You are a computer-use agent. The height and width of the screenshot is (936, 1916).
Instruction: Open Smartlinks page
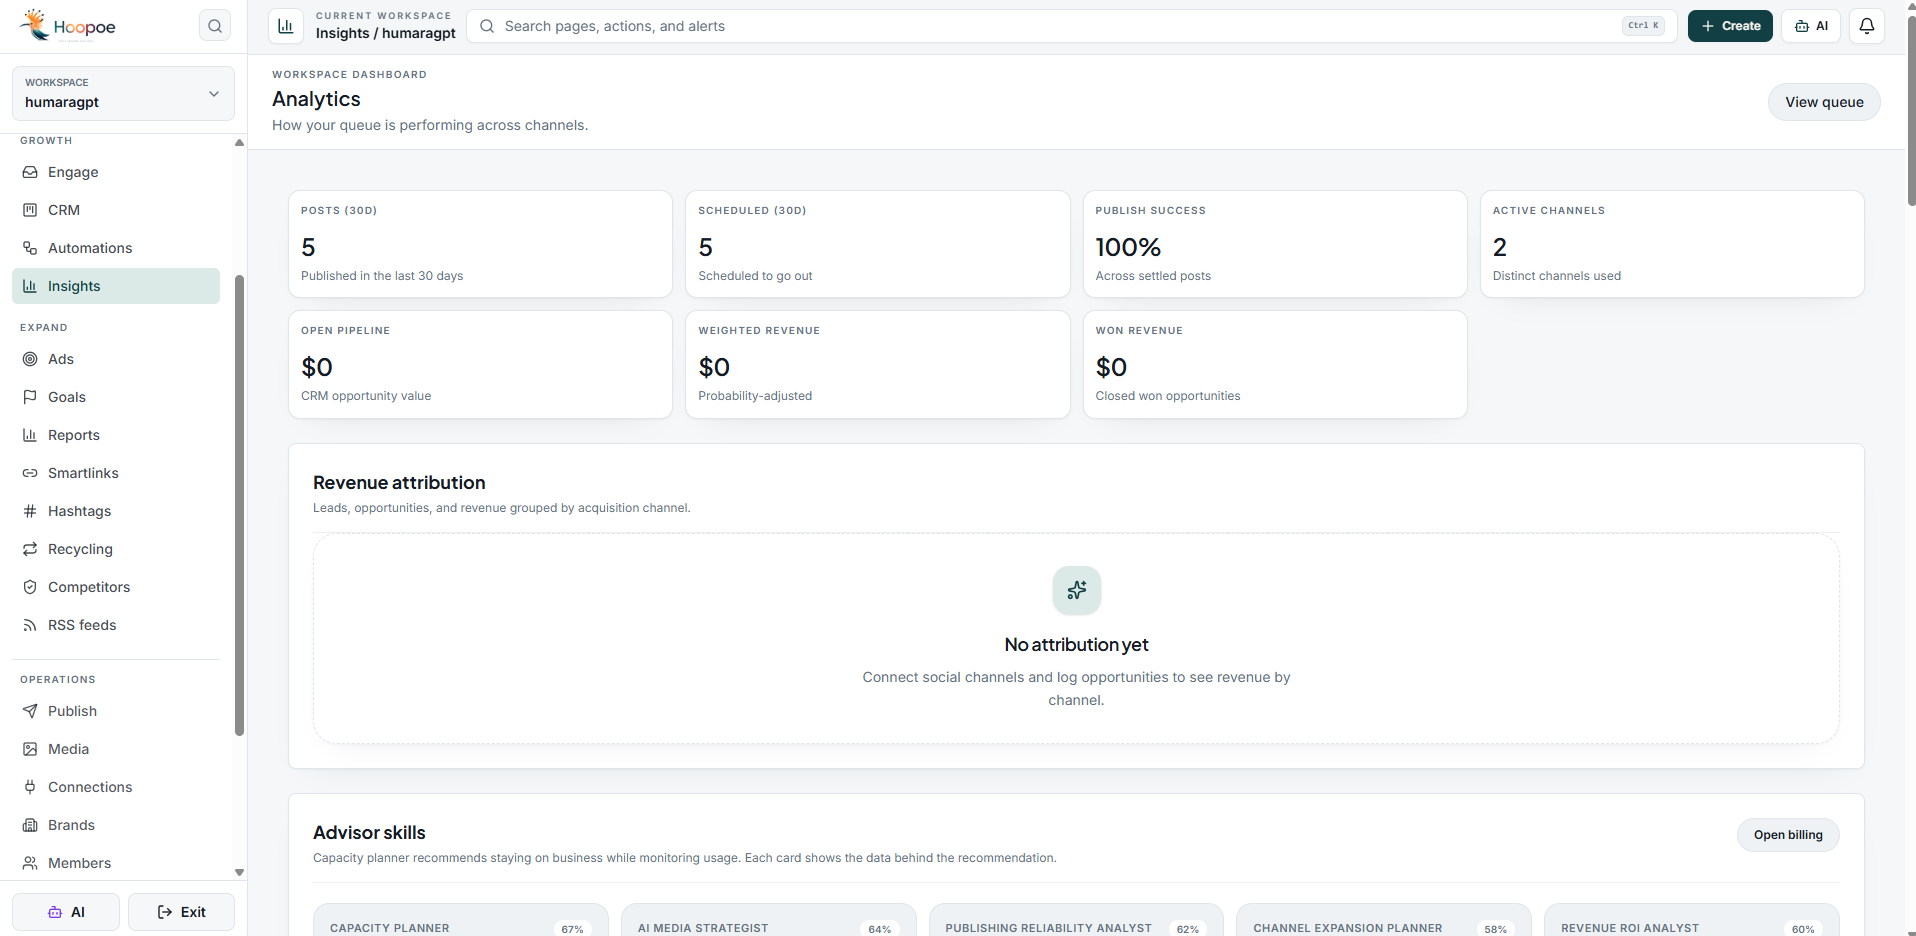116,473
